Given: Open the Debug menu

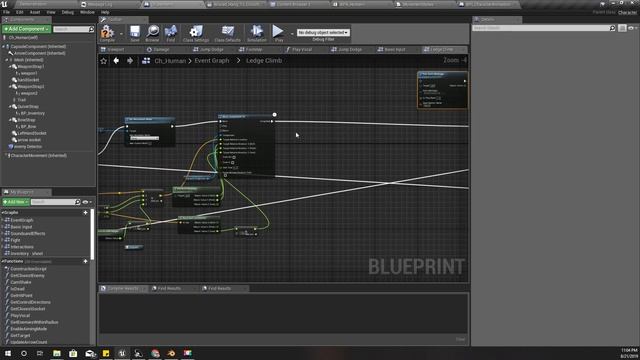Looking at the screenshot, I should [x=68, y=12].
